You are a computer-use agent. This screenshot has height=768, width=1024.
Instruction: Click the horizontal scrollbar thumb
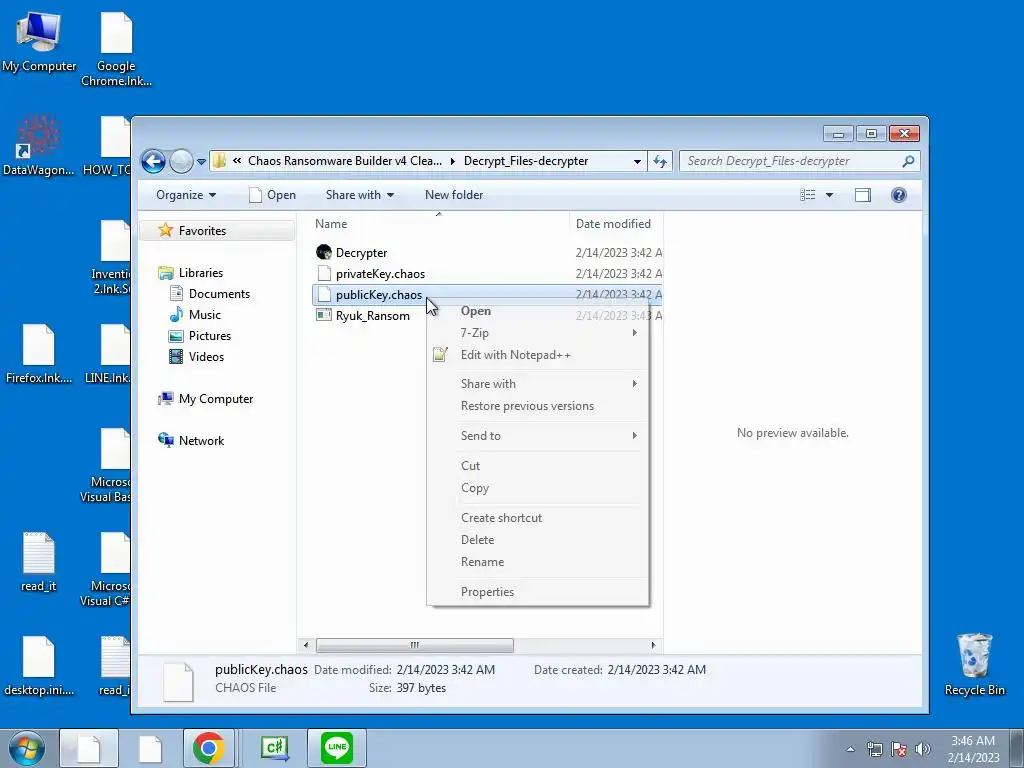[415, 645]
